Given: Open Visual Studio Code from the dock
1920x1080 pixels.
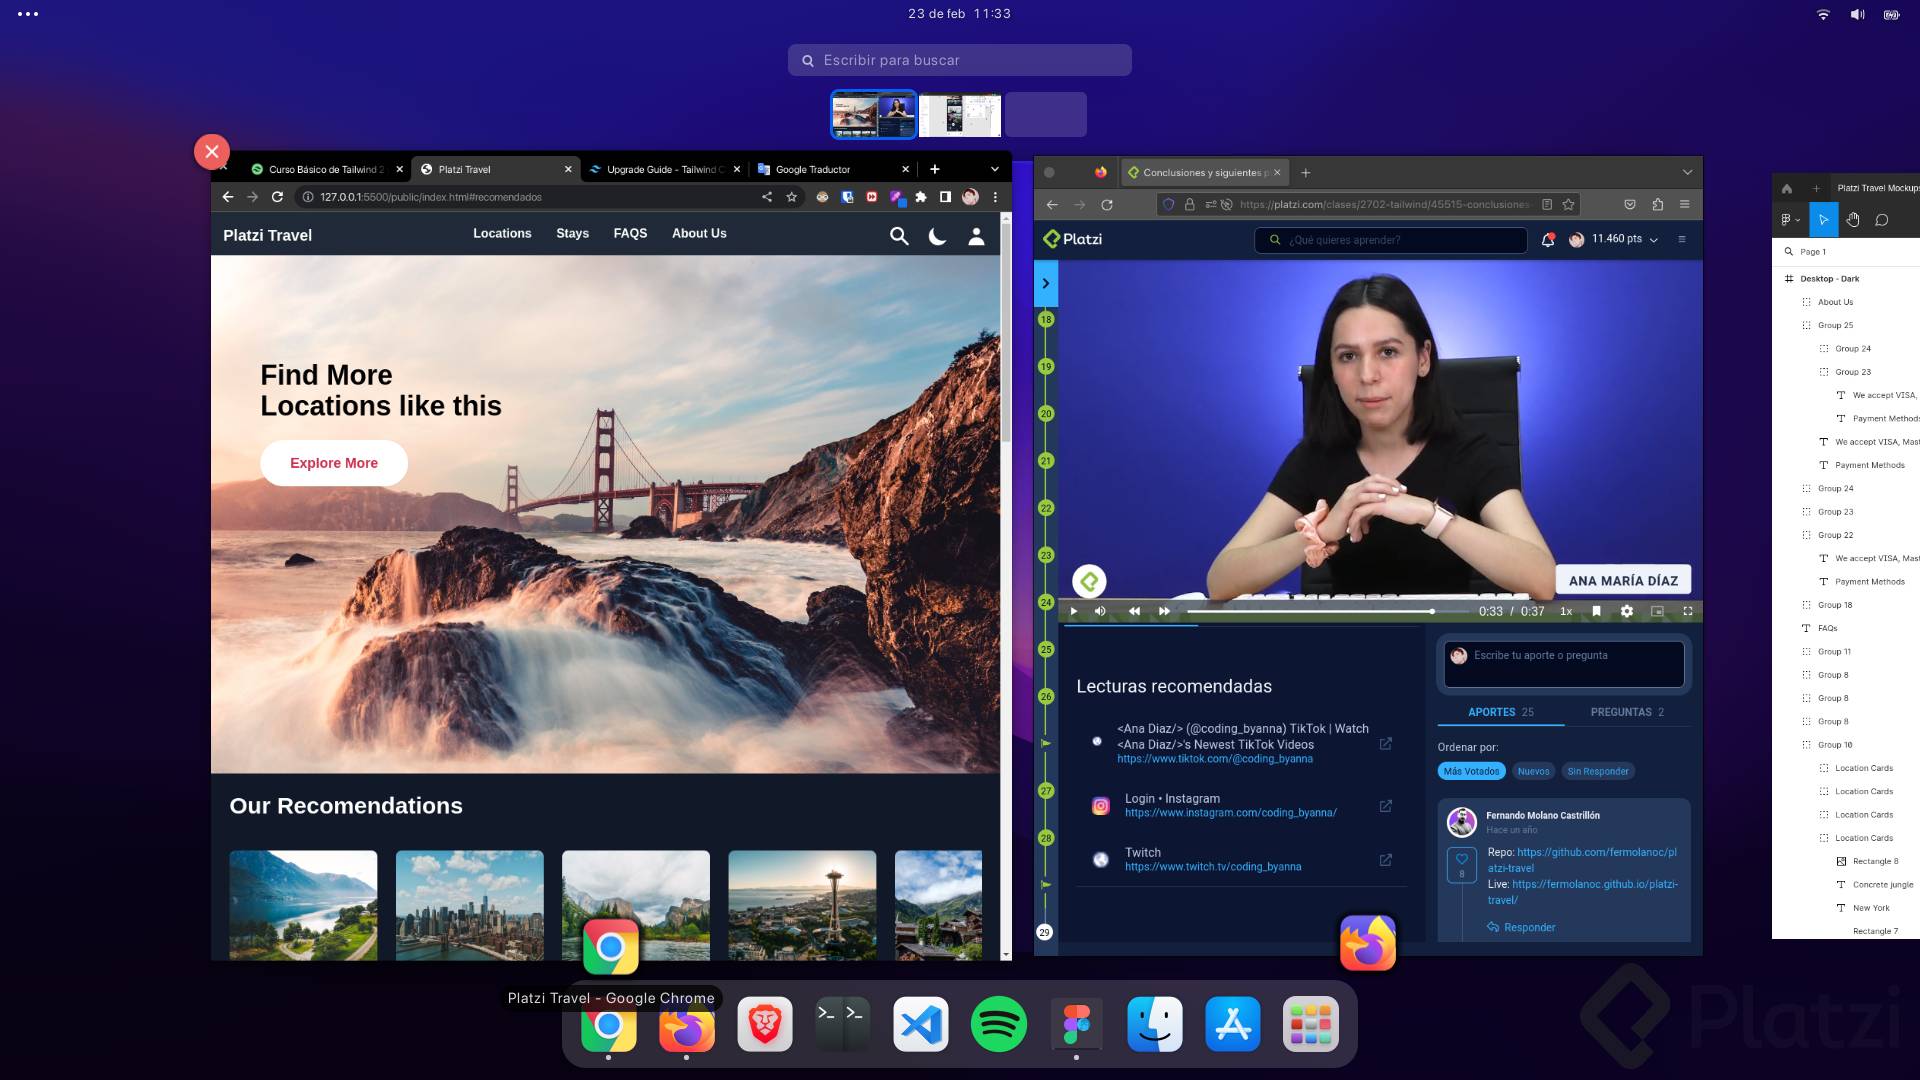Looking at the screenshot, I should click(x=920, y=1024).
